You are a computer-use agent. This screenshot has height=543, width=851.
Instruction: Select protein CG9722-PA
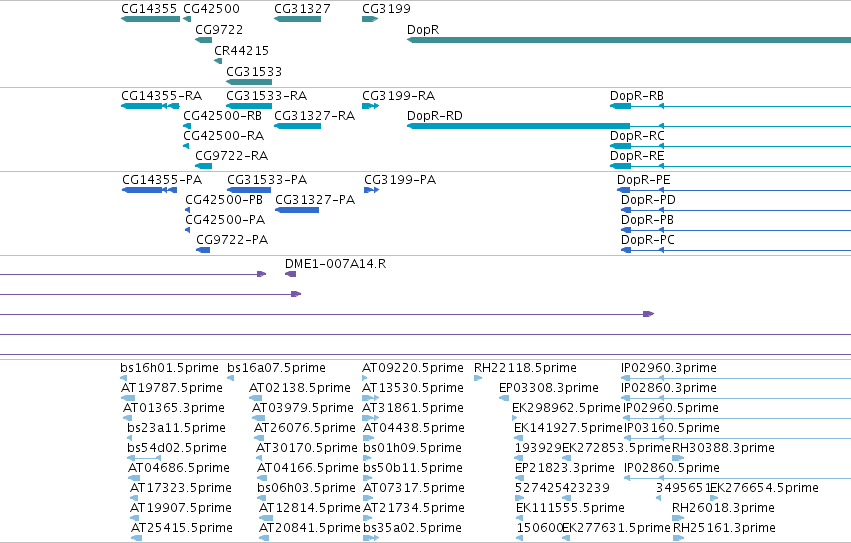click(x=203, y=250)
